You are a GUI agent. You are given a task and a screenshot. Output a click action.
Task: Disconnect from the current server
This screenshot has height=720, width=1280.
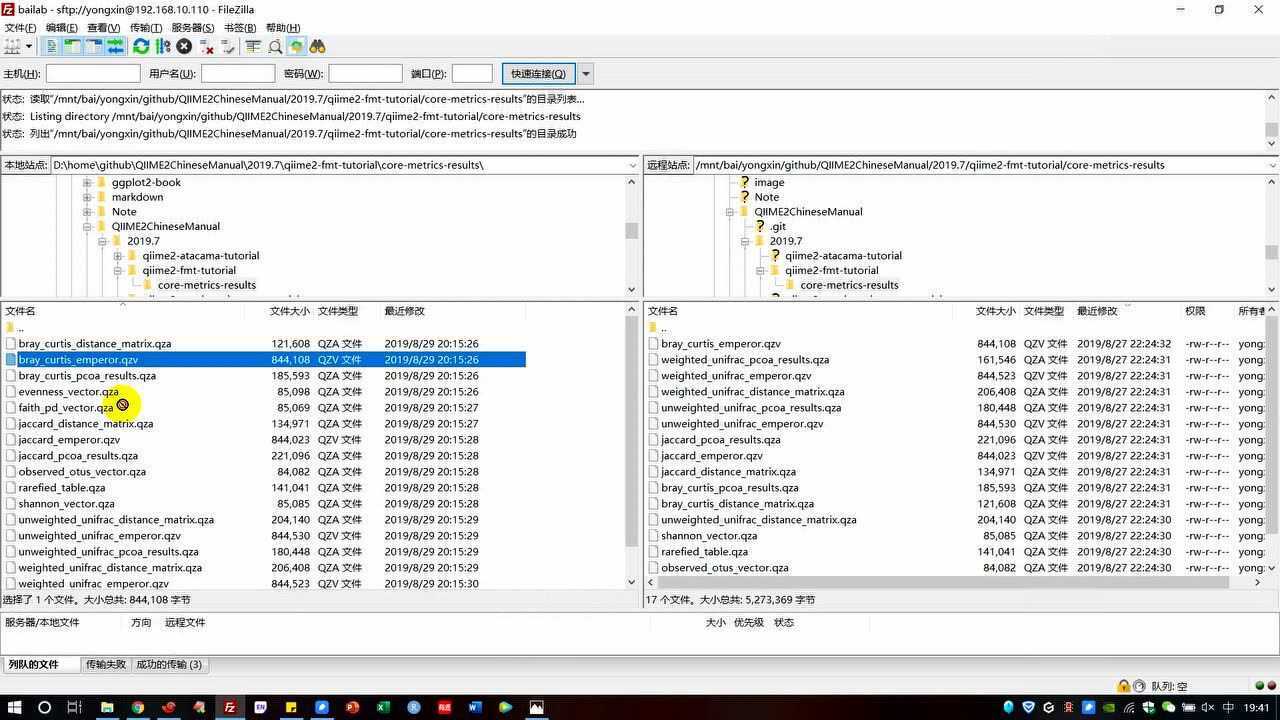click(206, 46)
